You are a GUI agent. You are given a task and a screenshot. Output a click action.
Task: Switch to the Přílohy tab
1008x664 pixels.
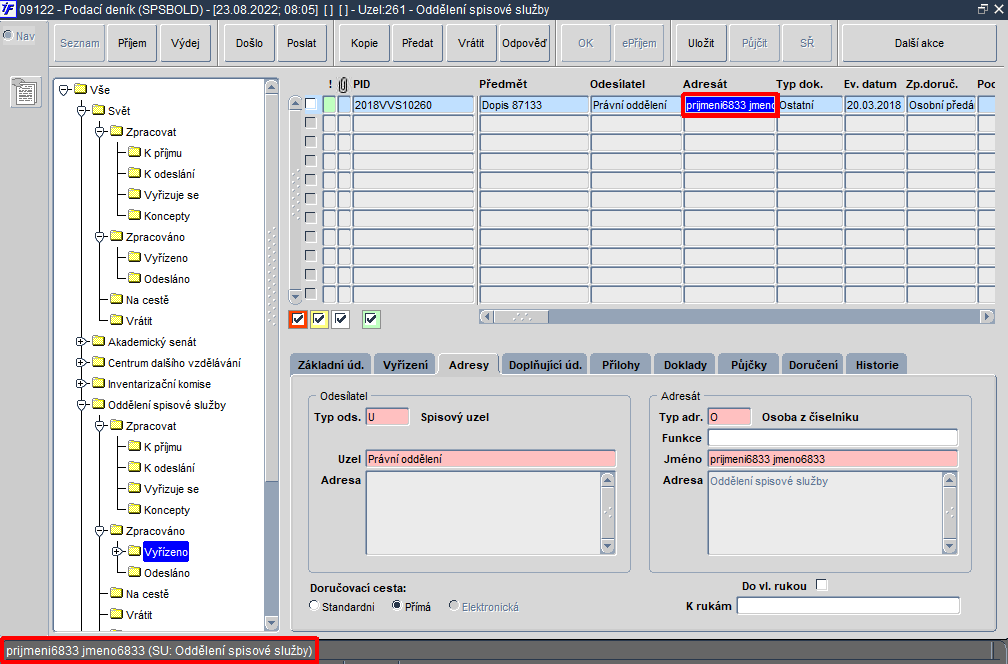click(x=620, y=364)
